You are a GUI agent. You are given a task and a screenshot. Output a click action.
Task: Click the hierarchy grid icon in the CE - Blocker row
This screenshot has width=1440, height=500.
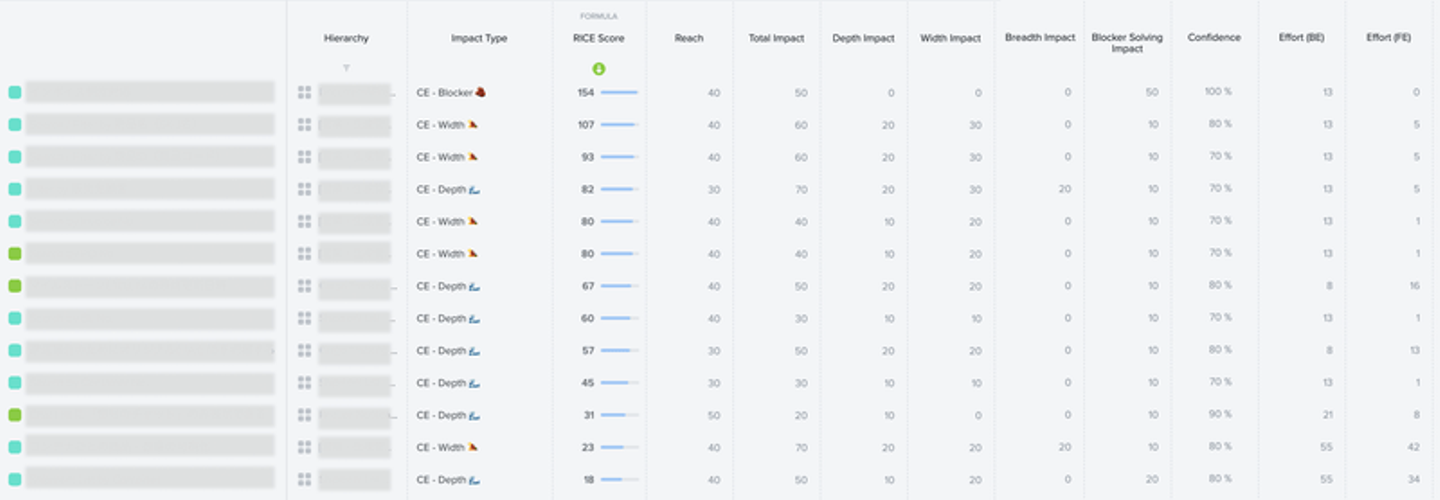pos(305,93)
